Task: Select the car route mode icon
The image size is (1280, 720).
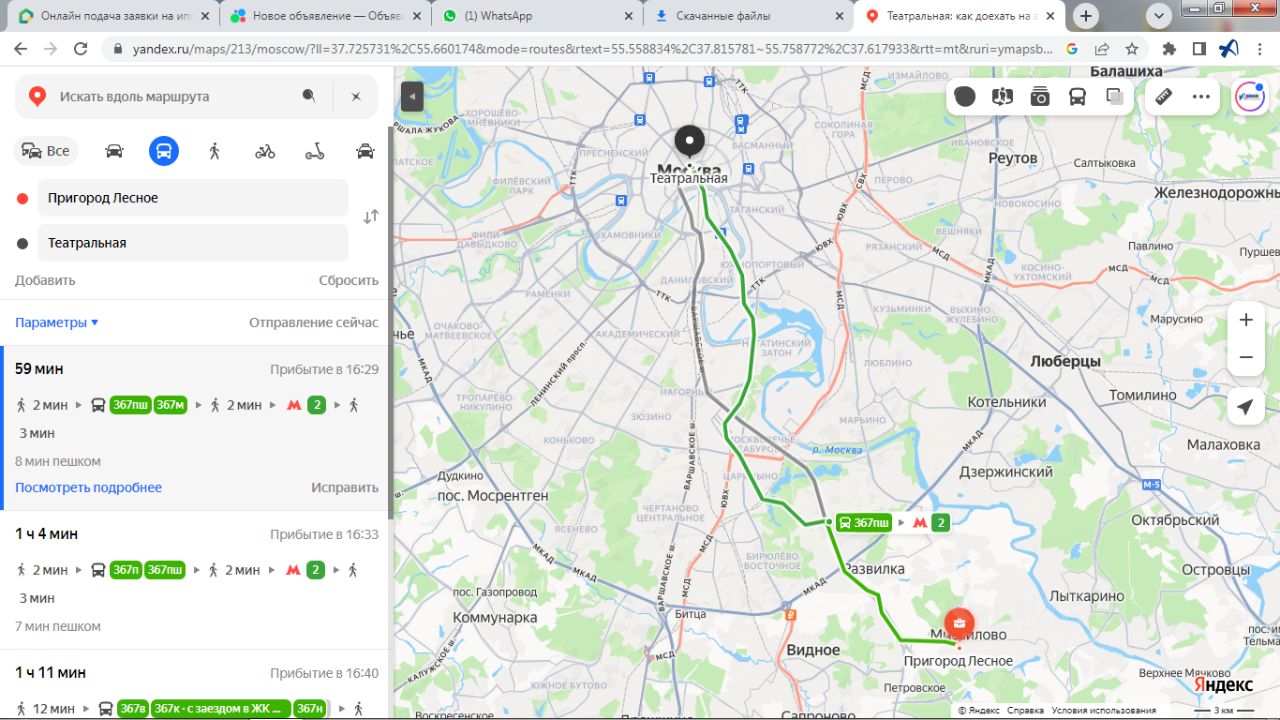Action: tap(114, 151)
